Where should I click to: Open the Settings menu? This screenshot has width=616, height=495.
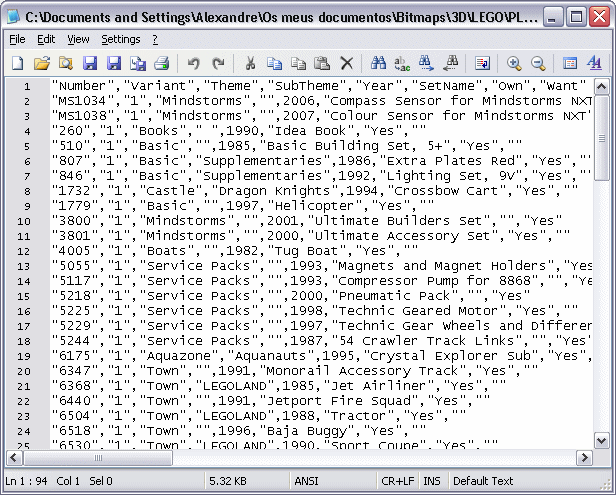tap(121, 39)
